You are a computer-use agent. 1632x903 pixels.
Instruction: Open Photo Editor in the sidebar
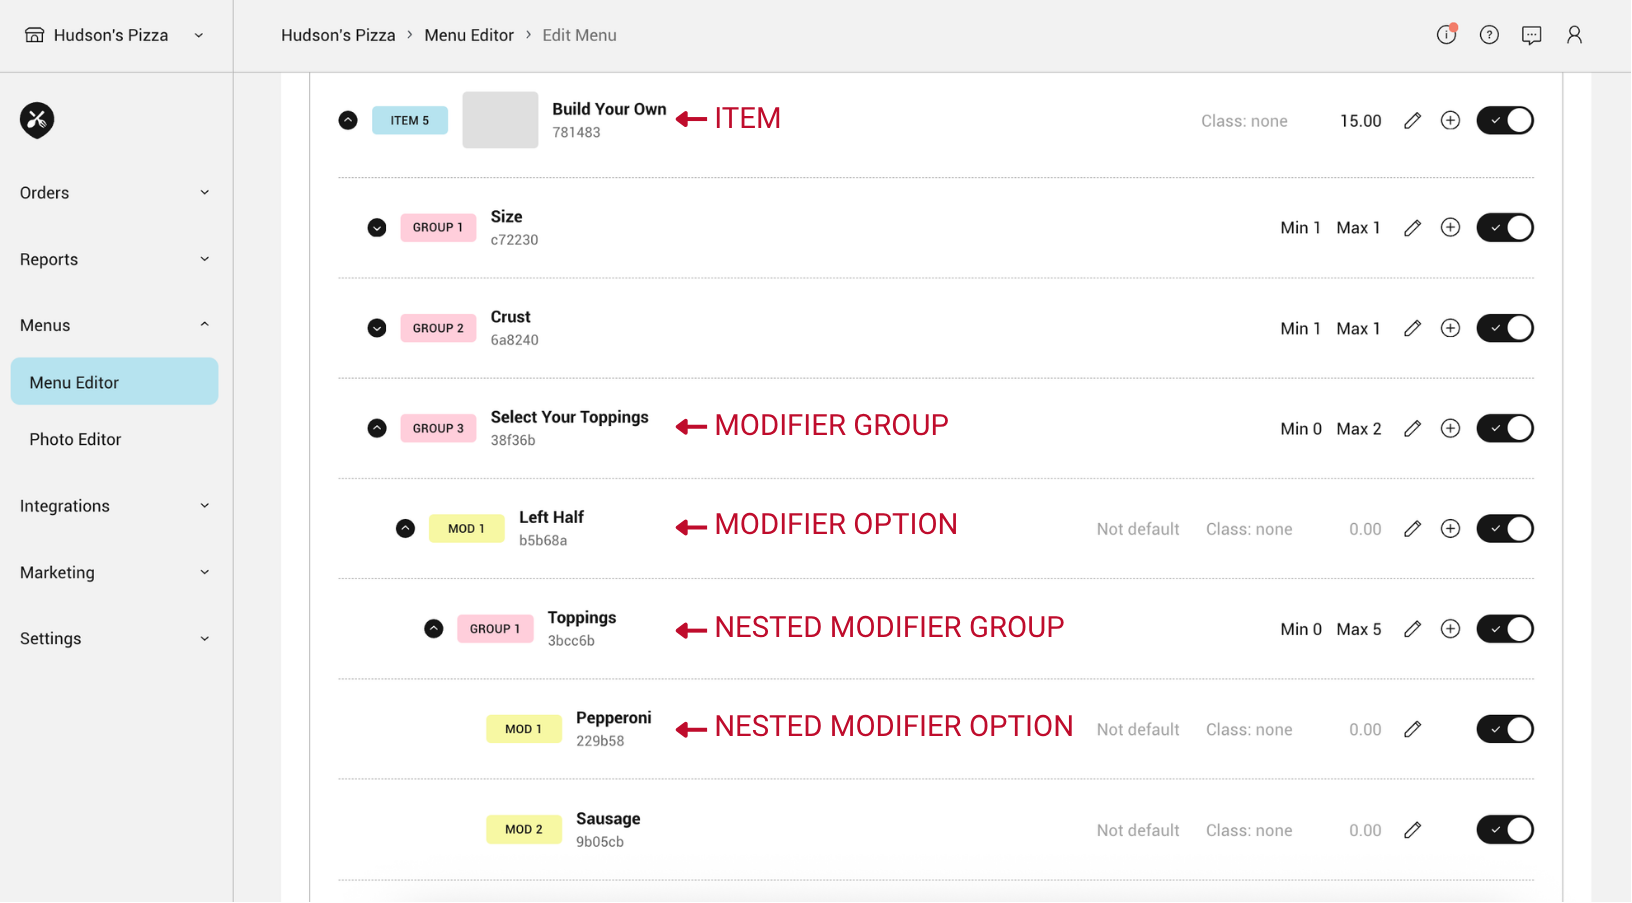[x=75, y=439]
